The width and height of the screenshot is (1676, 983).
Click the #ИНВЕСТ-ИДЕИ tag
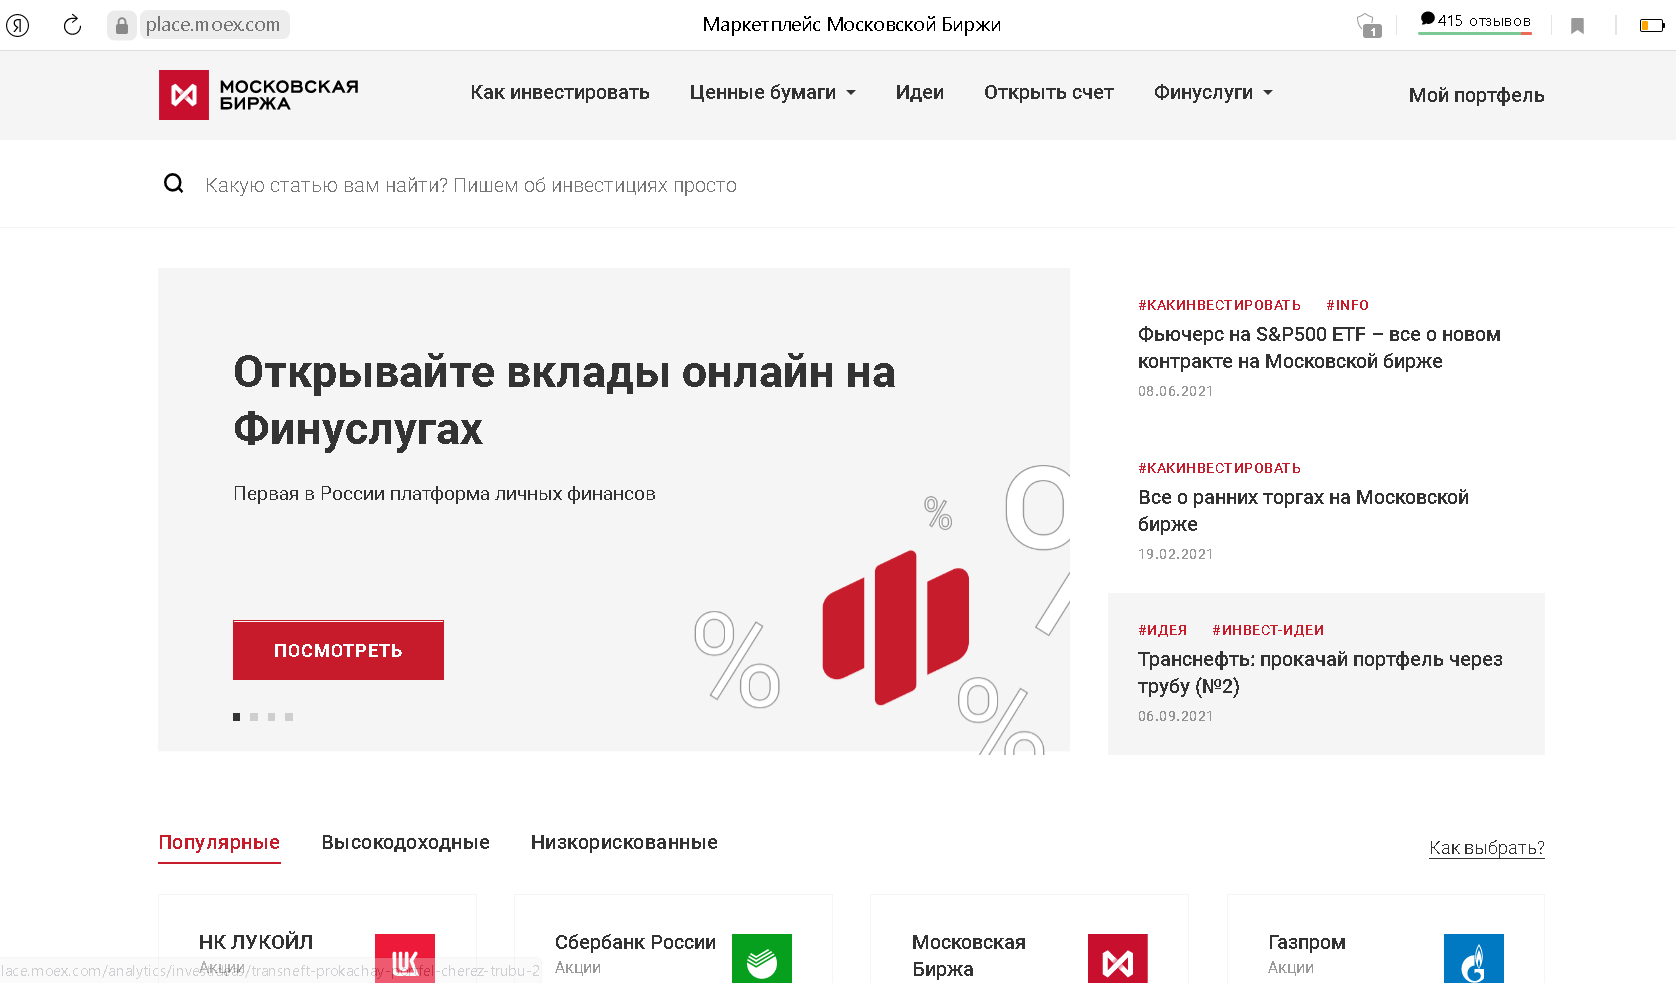tap(1268, 630)
